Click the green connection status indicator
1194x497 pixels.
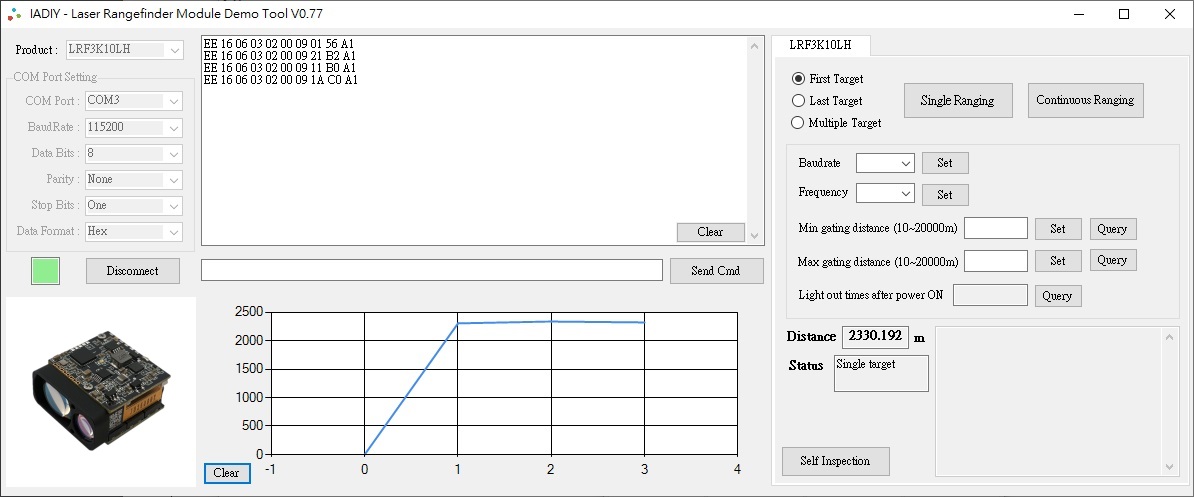(45, 271)
